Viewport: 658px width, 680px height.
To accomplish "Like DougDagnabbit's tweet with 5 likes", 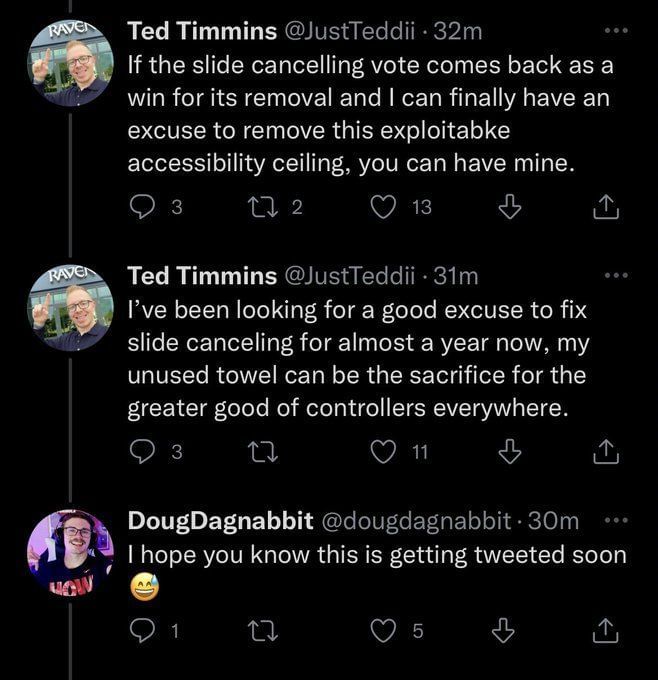I will [x=383, y=631].
